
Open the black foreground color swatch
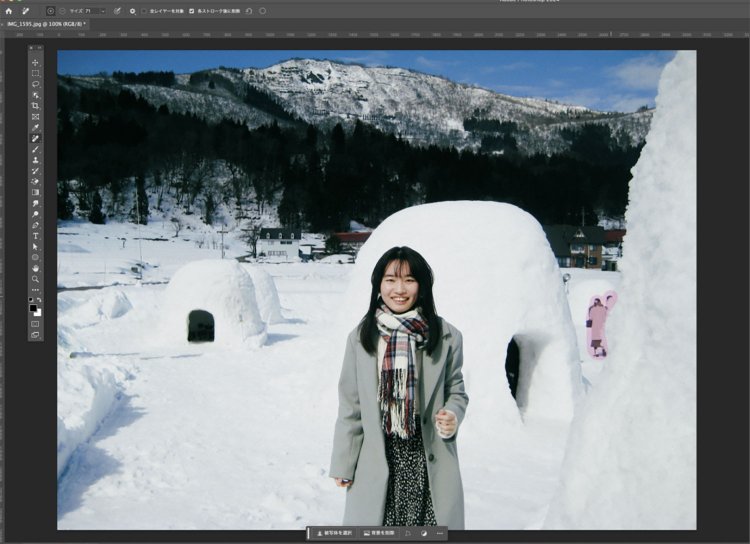click(x=33, y=308)
